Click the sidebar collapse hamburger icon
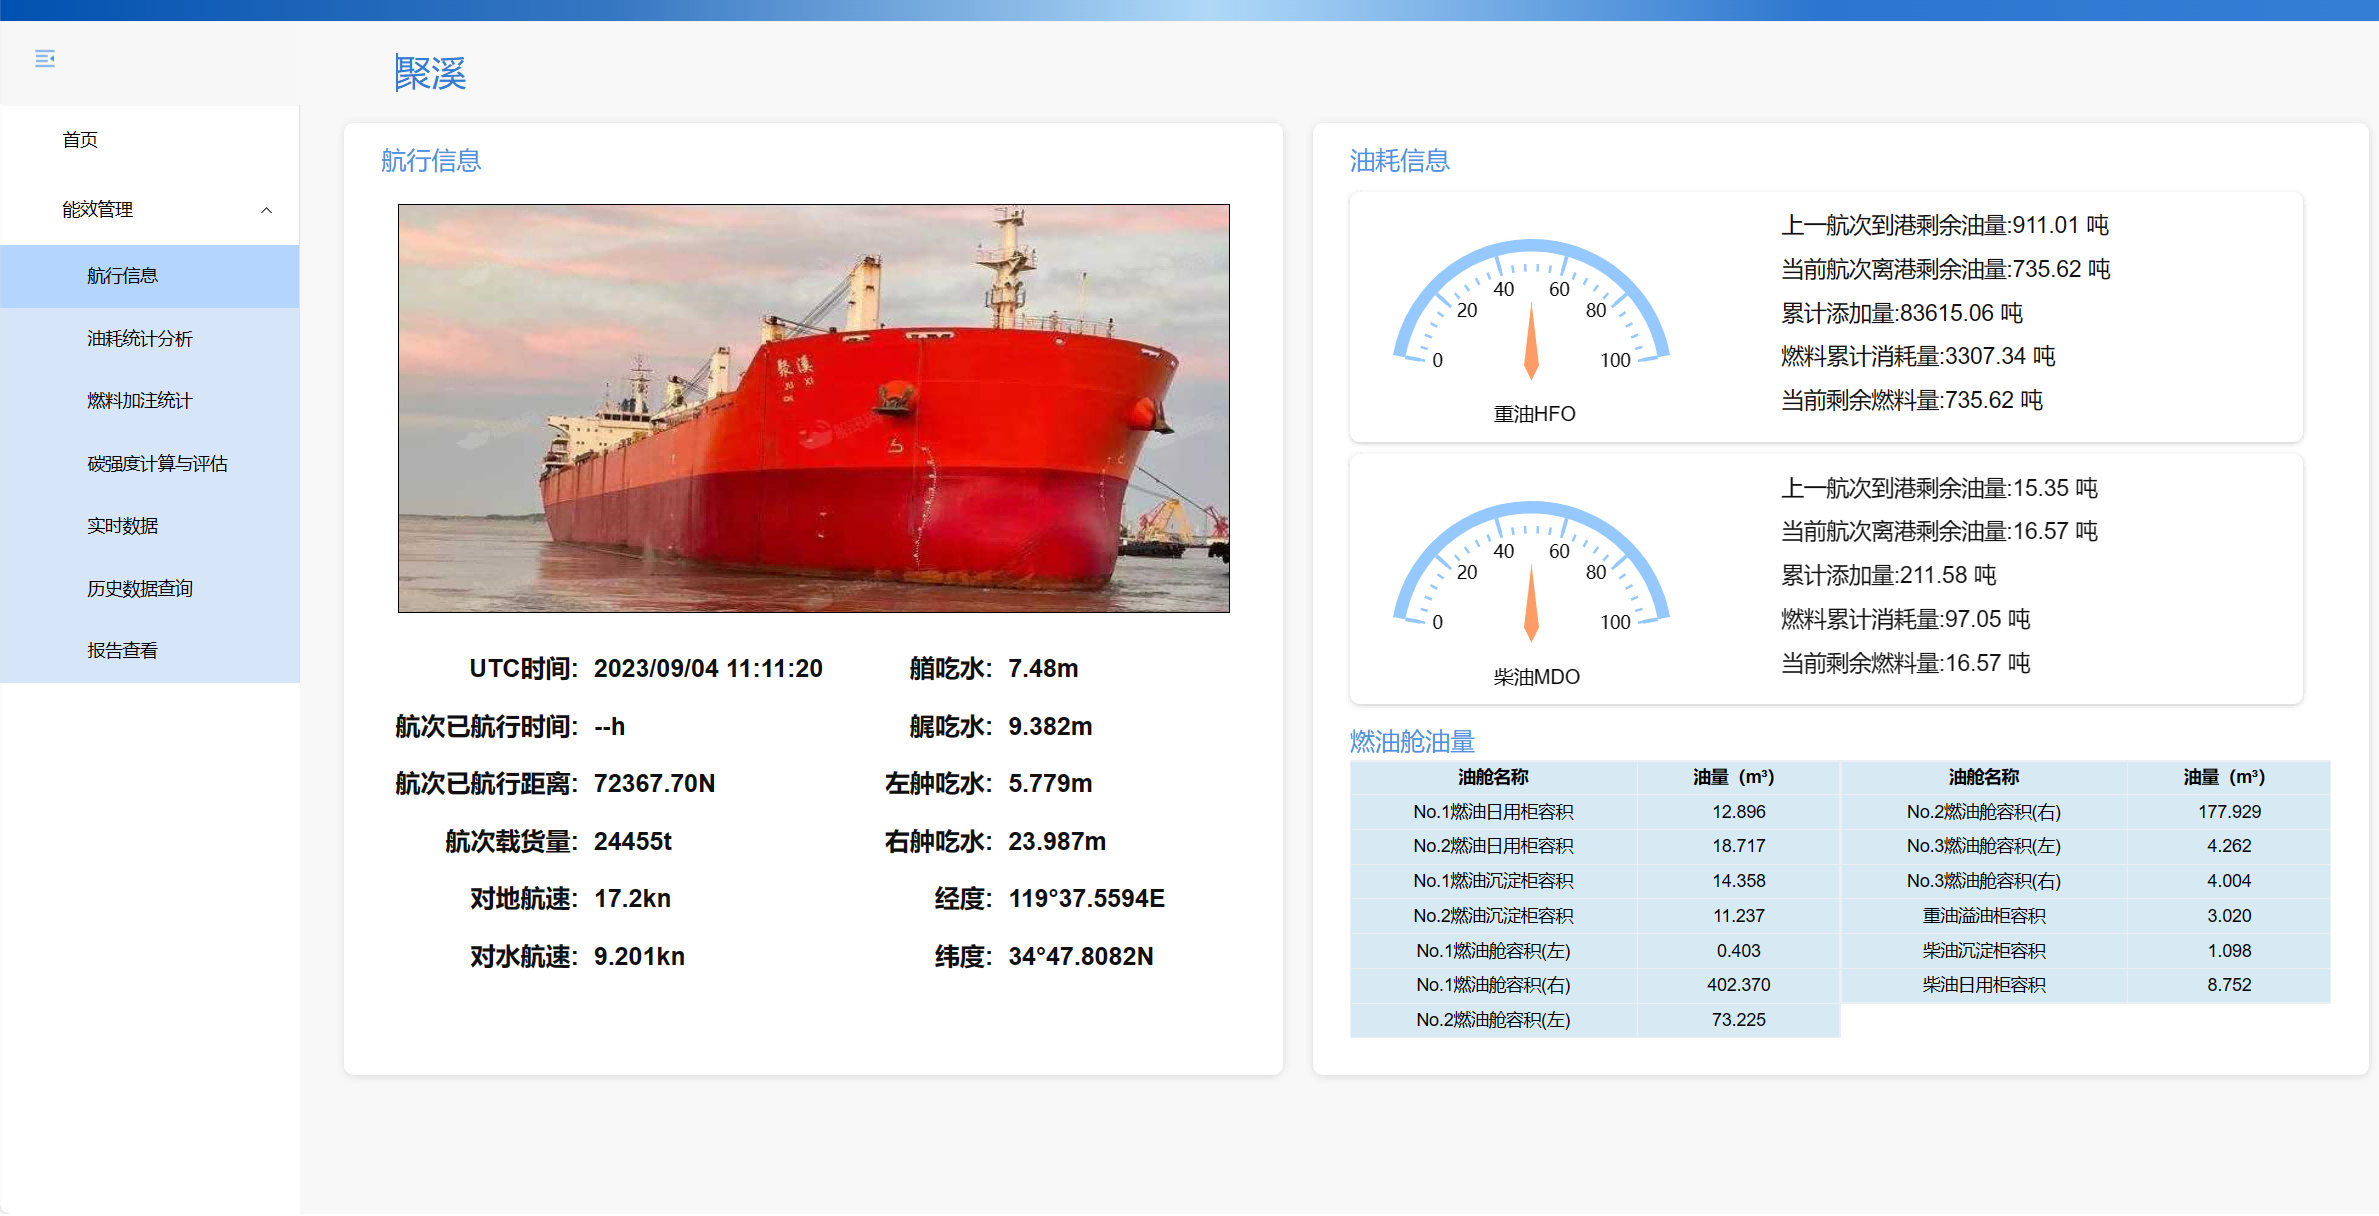 click(x=45, y=59)
